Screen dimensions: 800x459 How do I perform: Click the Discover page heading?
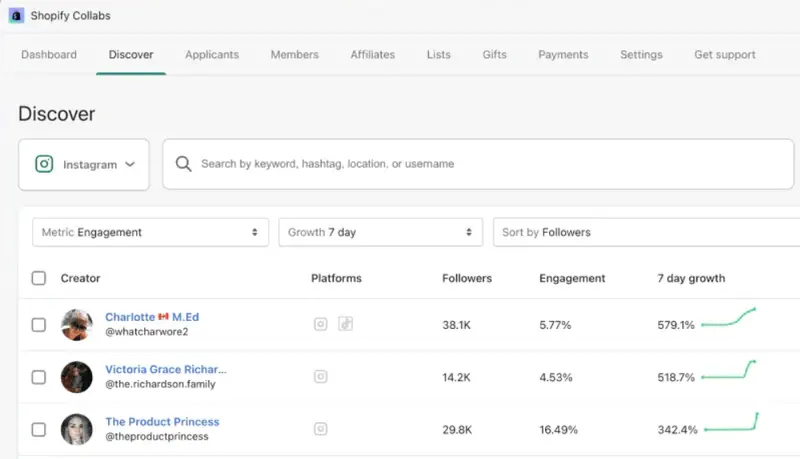coord(57,114)
